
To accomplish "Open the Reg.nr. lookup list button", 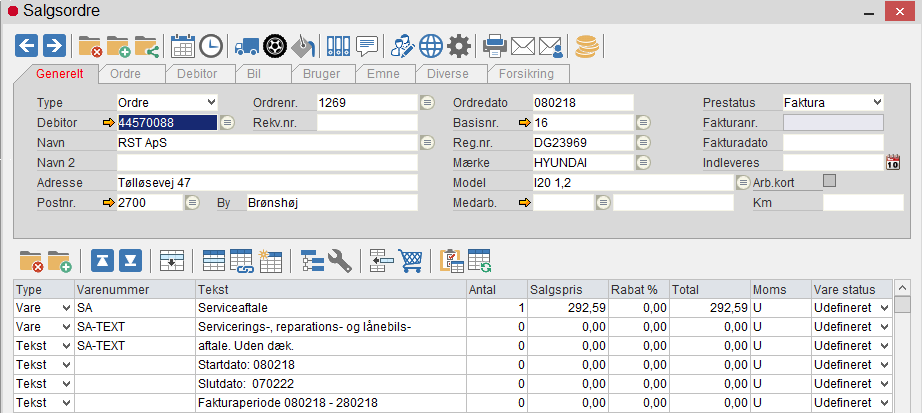I will click(644, 142).
